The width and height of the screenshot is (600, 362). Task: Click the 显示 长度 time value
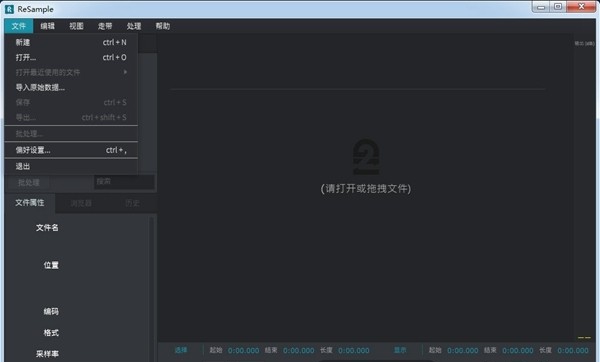coord(573,351)
